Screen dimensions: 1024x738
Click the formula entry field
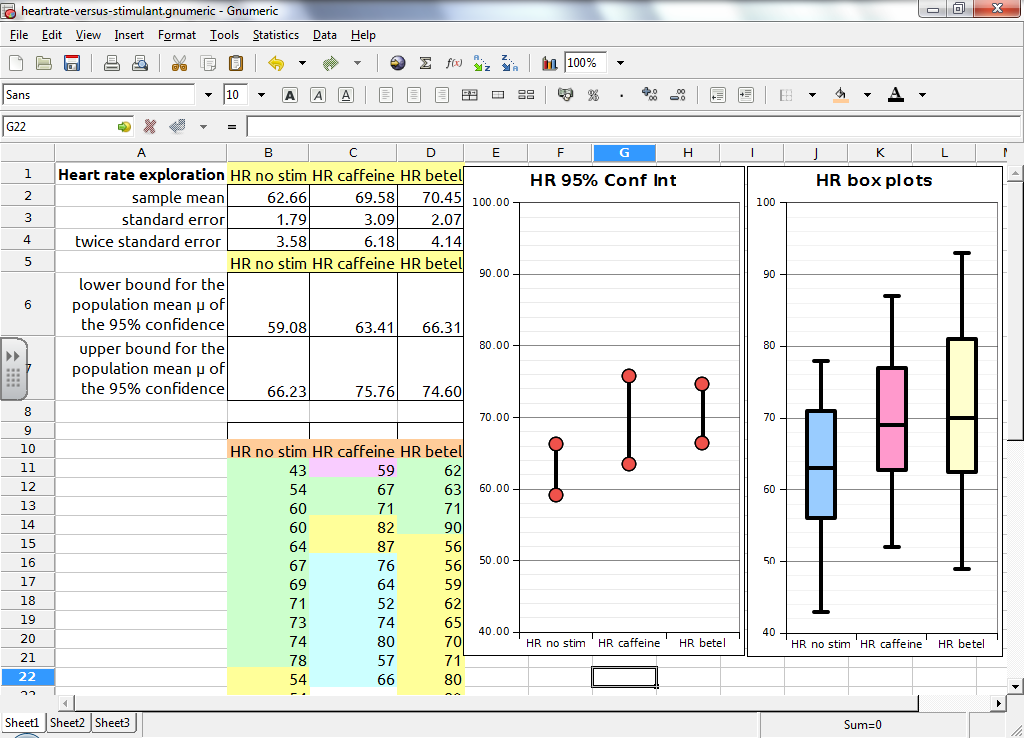coord(633,127)
